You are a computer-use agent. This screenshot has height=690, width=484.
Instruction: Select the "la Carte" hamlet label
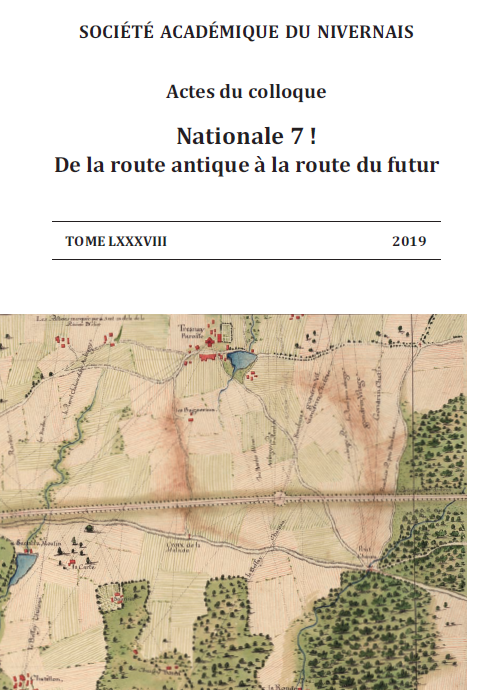click(84, 567)
